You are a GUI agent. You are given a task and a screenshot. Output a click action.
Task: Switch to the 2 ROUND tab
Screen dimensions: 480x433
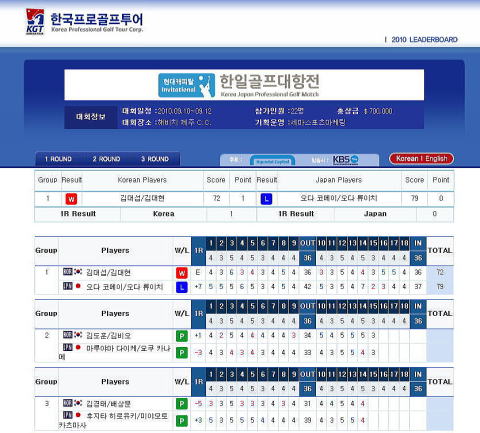pyautogui.click(x=106, y=159)
